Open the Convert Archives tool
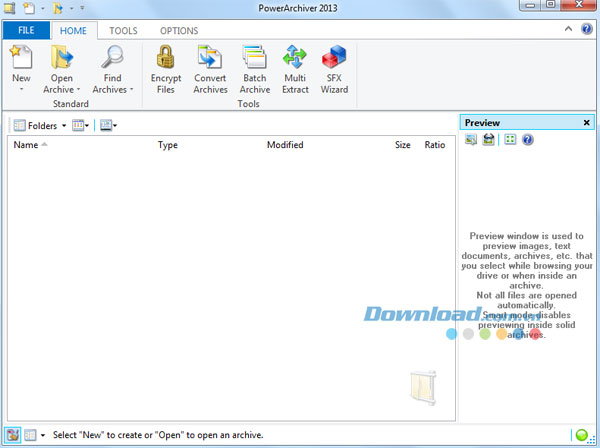The image size is (600, 448). (x=210, y=60)
